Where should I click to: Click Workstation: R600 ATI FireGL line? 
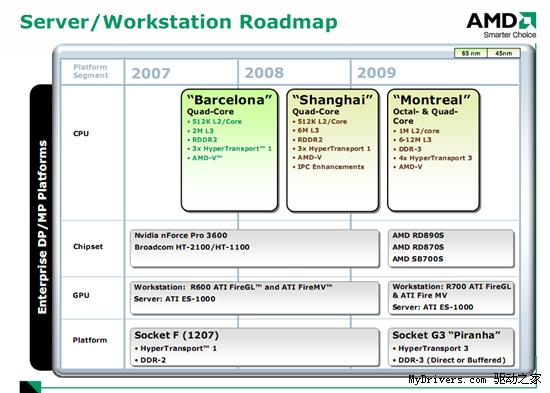[233, 287]
